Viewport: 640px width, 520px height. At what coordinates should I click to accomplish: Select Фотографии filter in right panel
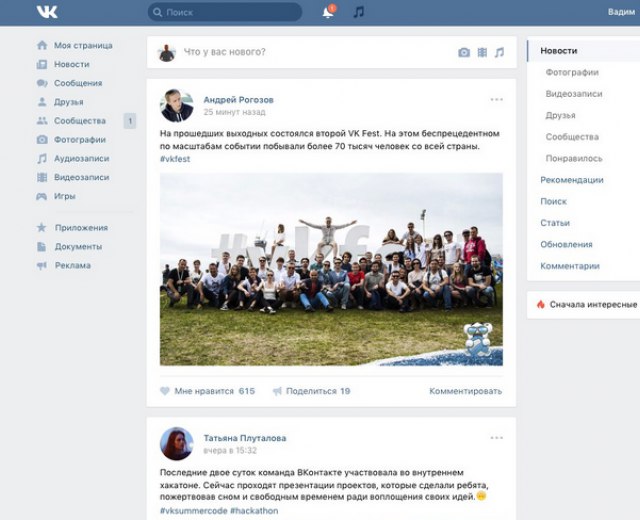[x=572, y=72]
